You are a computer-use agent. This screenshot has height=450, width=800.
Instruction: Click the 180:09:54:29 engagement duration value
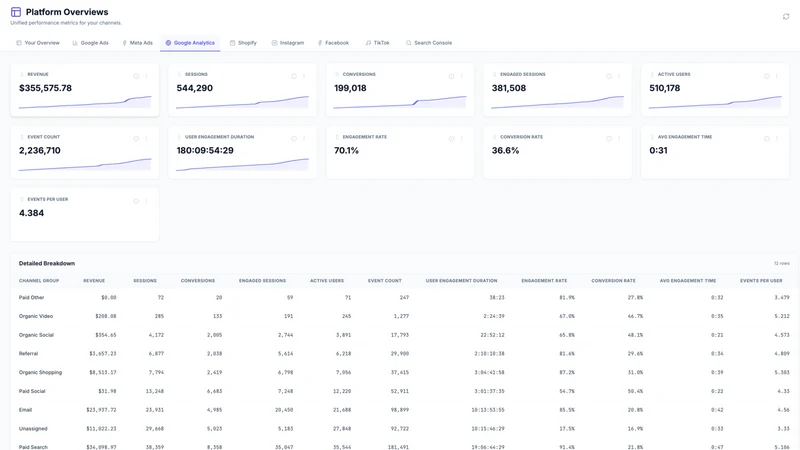coord(205,151)
